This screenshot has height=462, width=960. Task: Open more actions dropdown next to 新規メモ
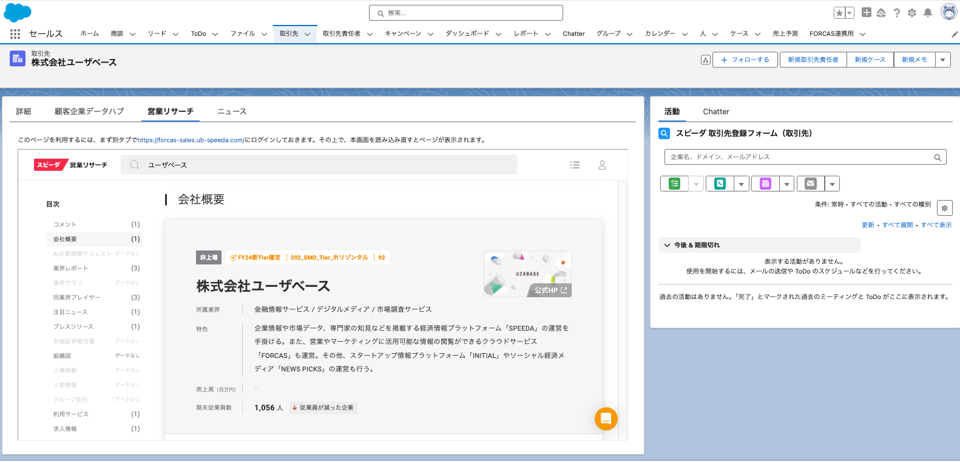click(x=942, y=60)
